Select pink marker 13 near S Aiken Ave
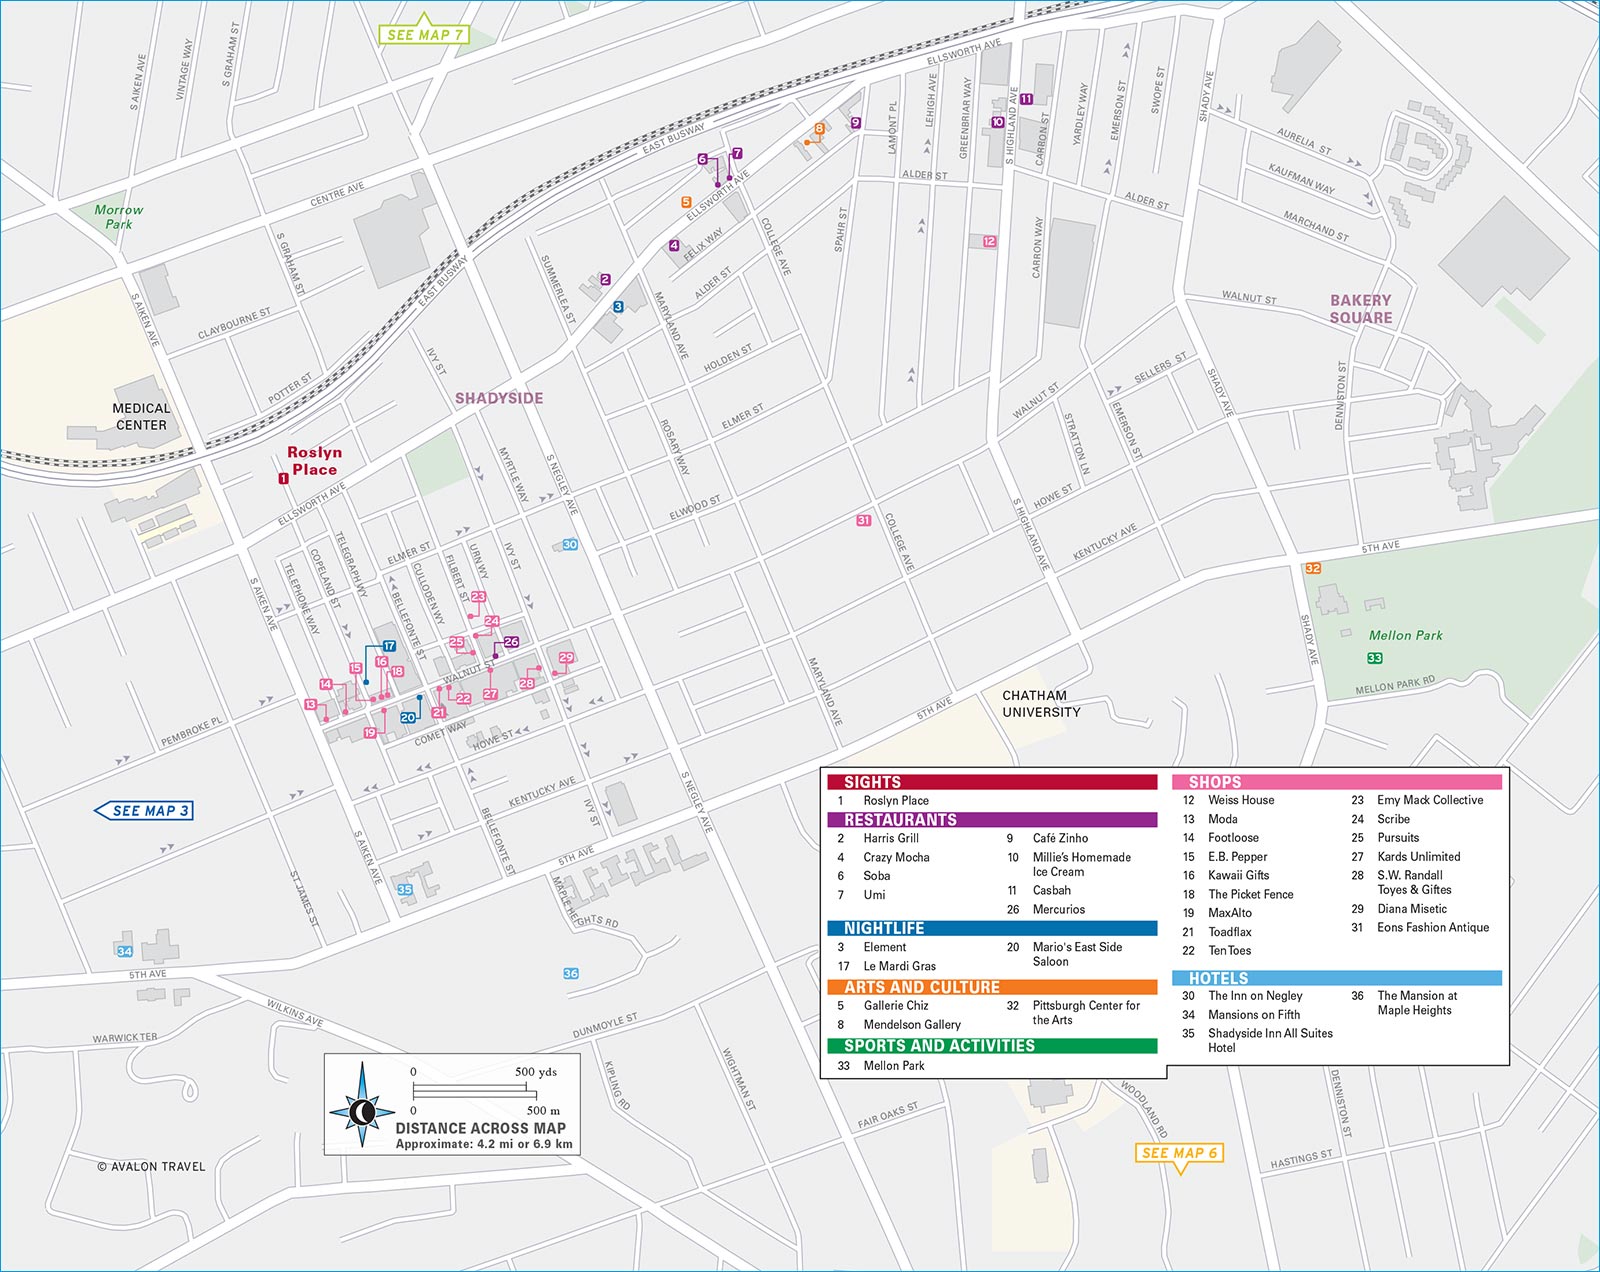The width and height of the screenshot is (1600, 1272). (310, 705)
